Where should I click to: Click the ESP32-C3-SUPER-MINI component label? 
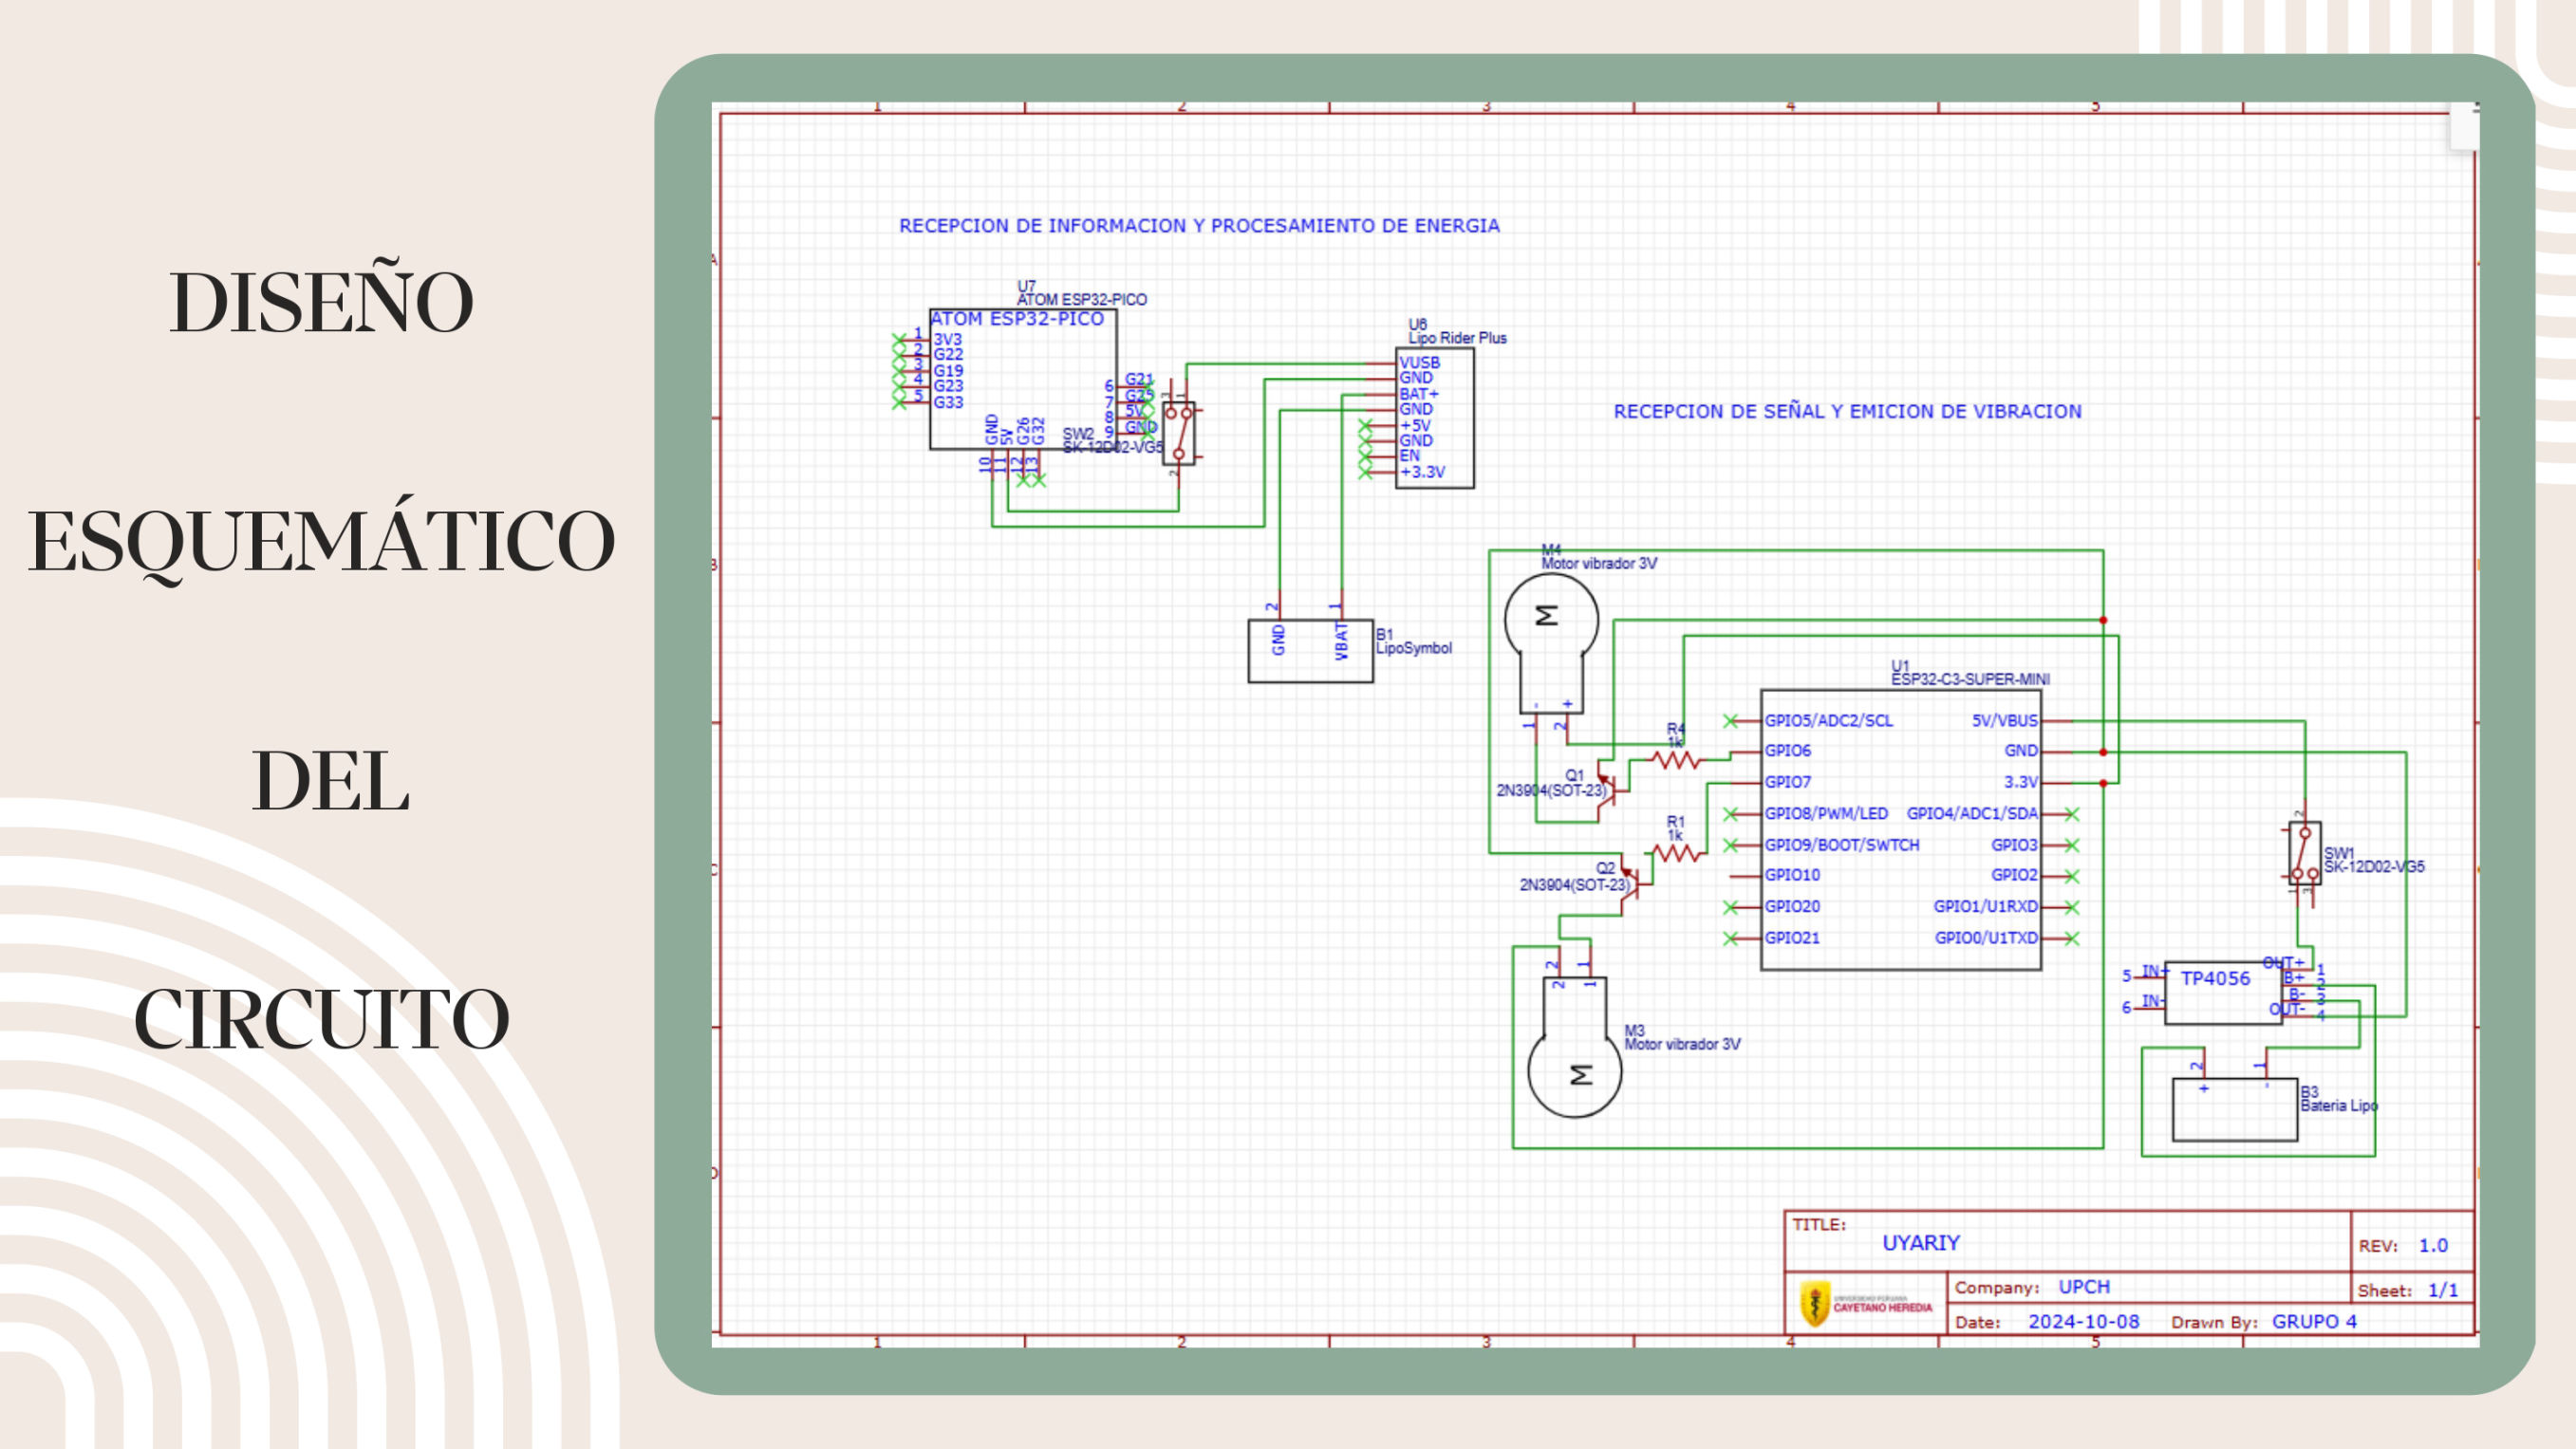tap(1970, 679)
